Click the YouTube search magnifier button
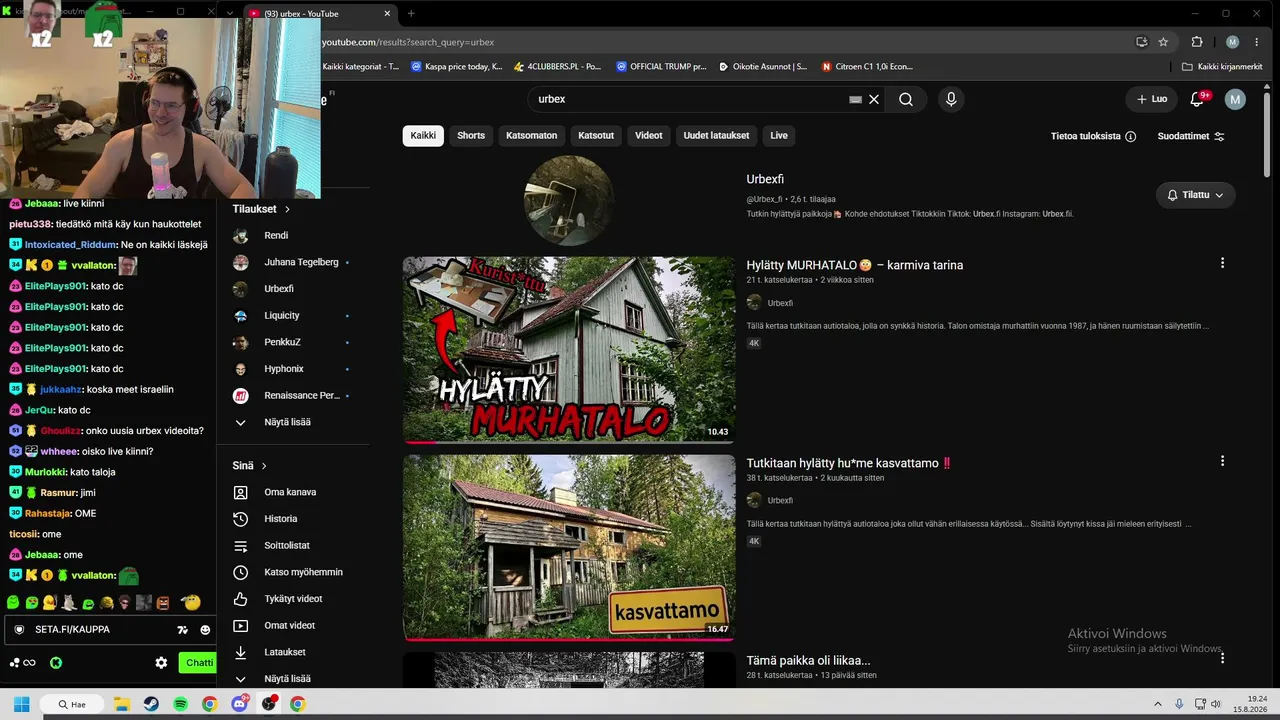The image size is (1280, 720). [906, 99]
